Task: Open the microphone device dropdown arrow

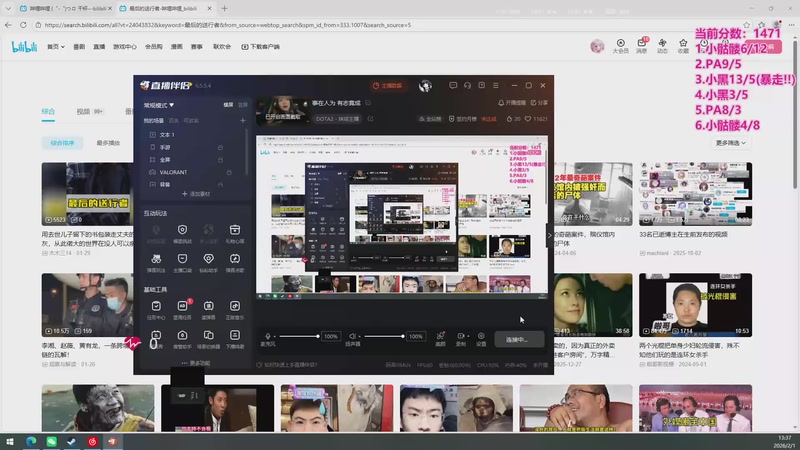Action: pos(274,337)
